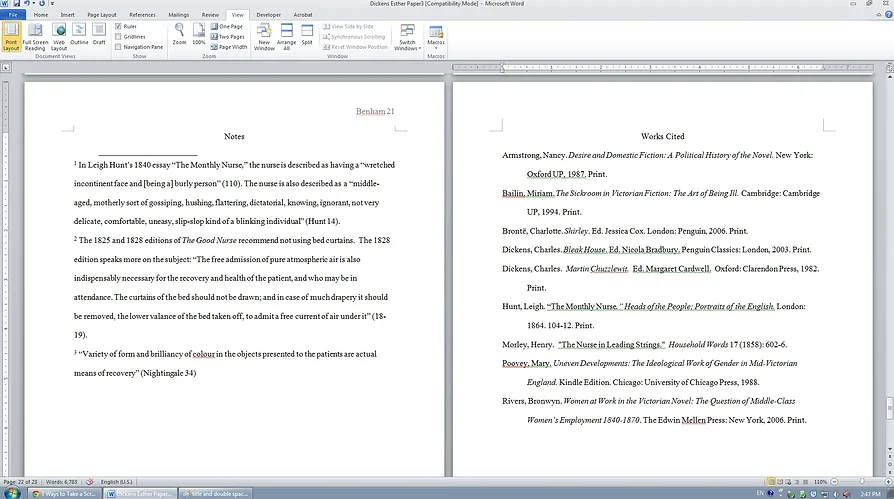
Task: Enable the Gridlines checkbox
Action: [x=118, y=36]
